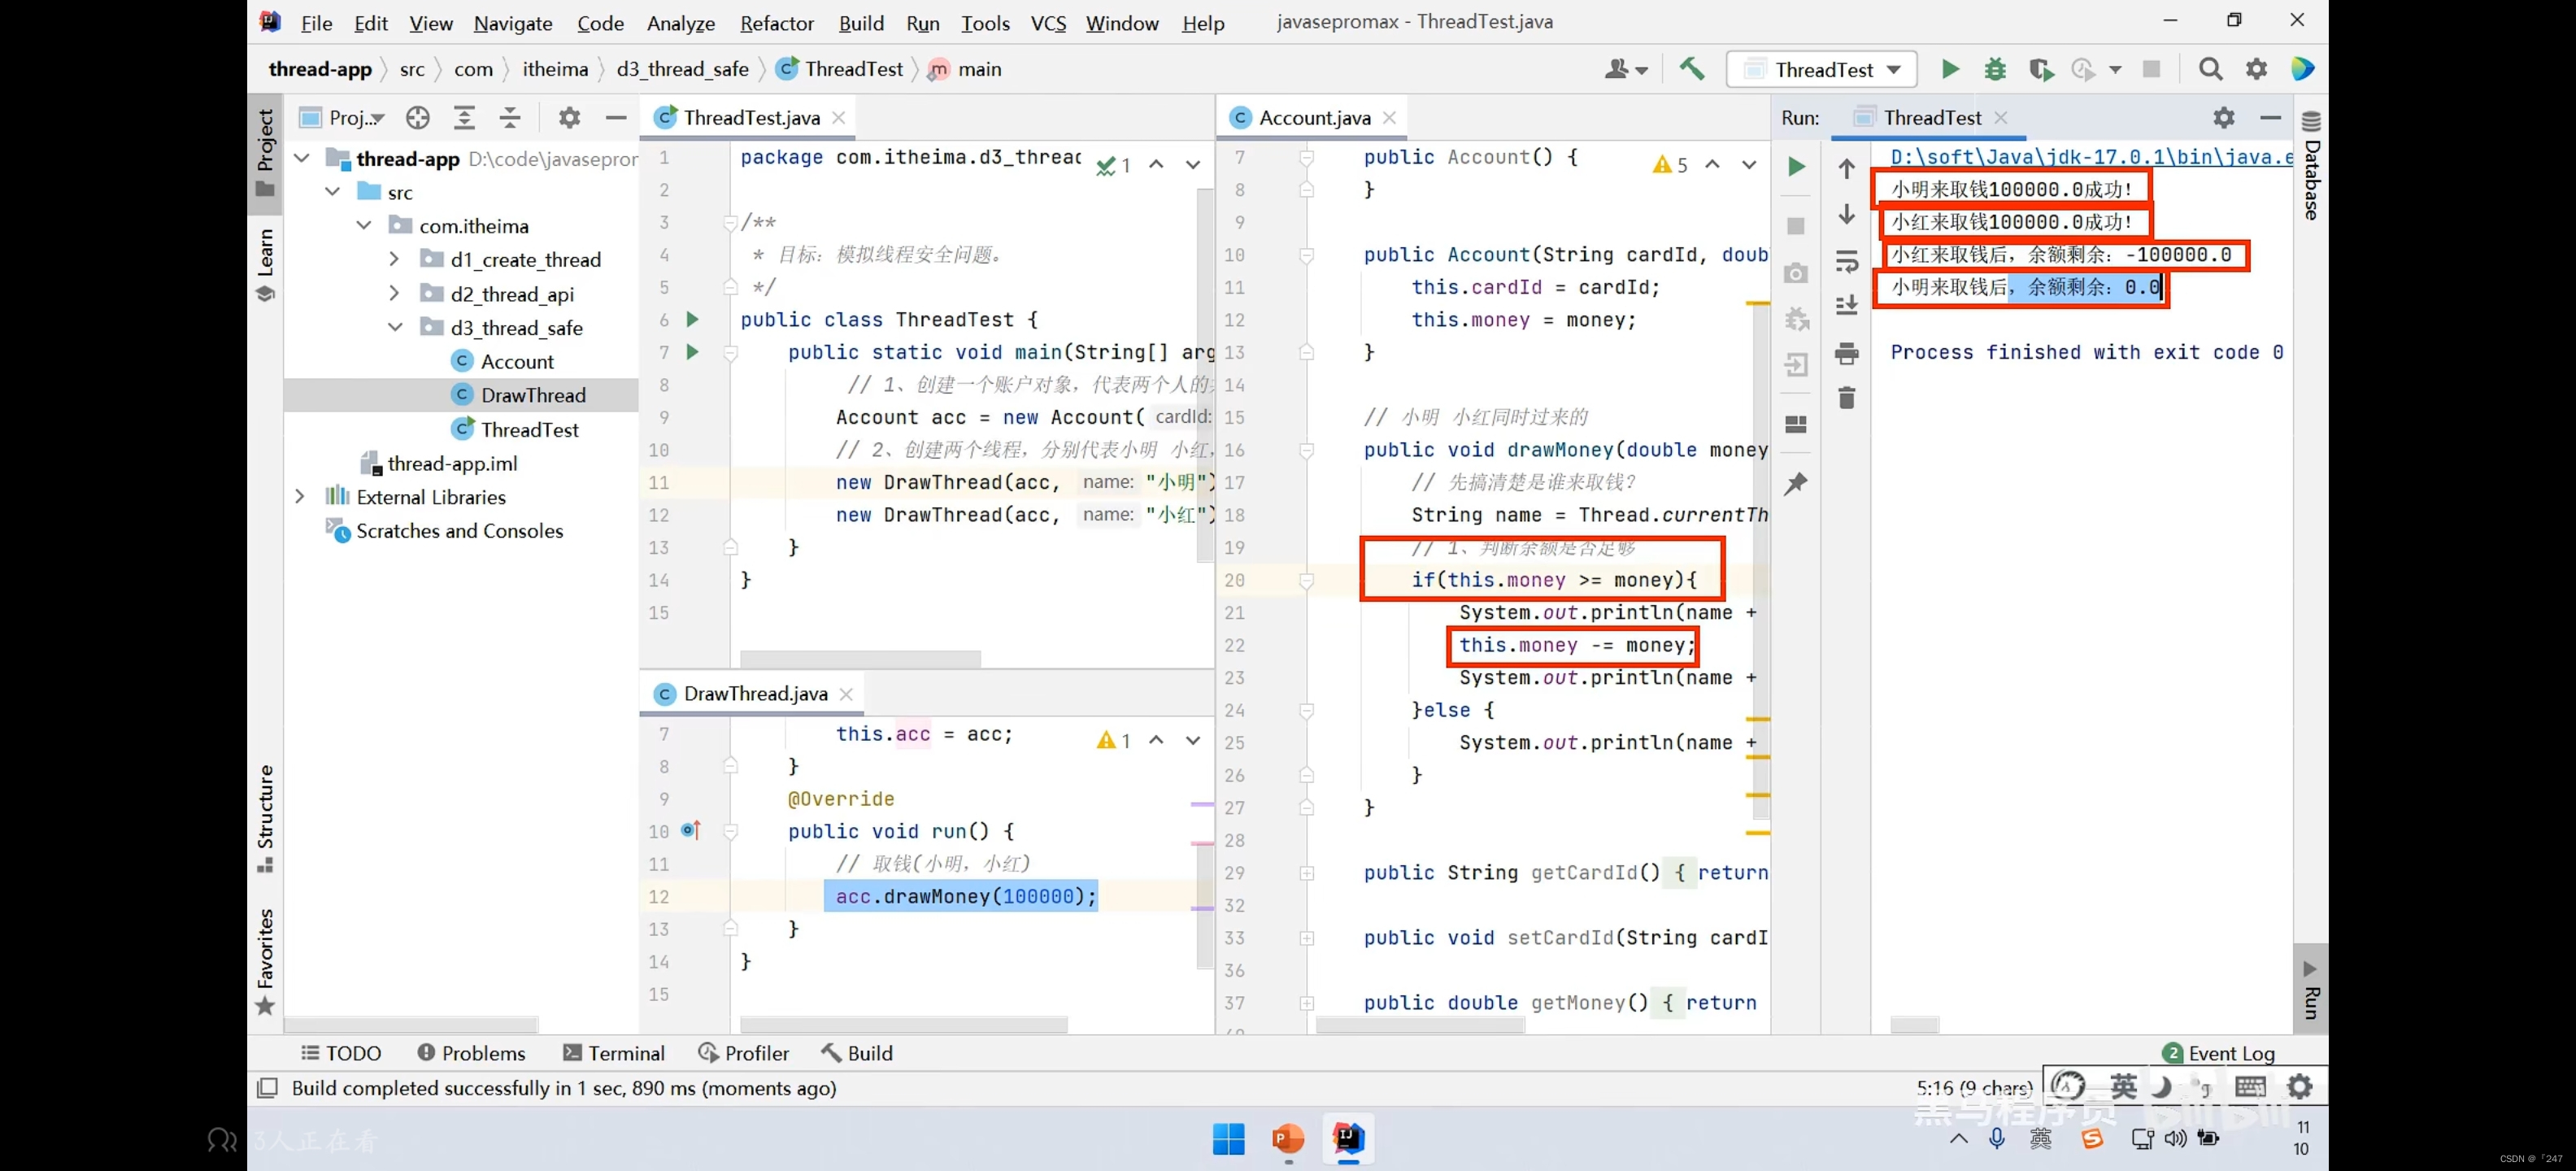Hide Project panel with minus icon

tap(616, 118)
